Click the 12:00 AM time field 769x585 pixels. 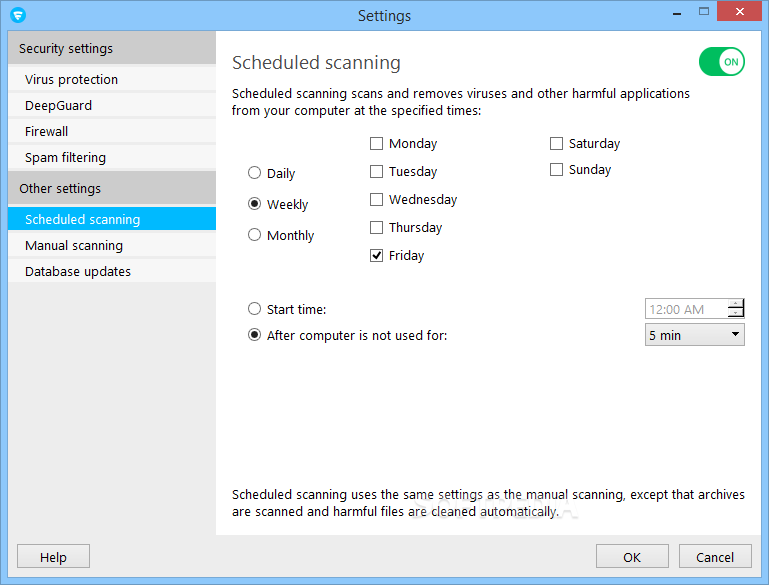pyautogui.click(x=686, y=309)
